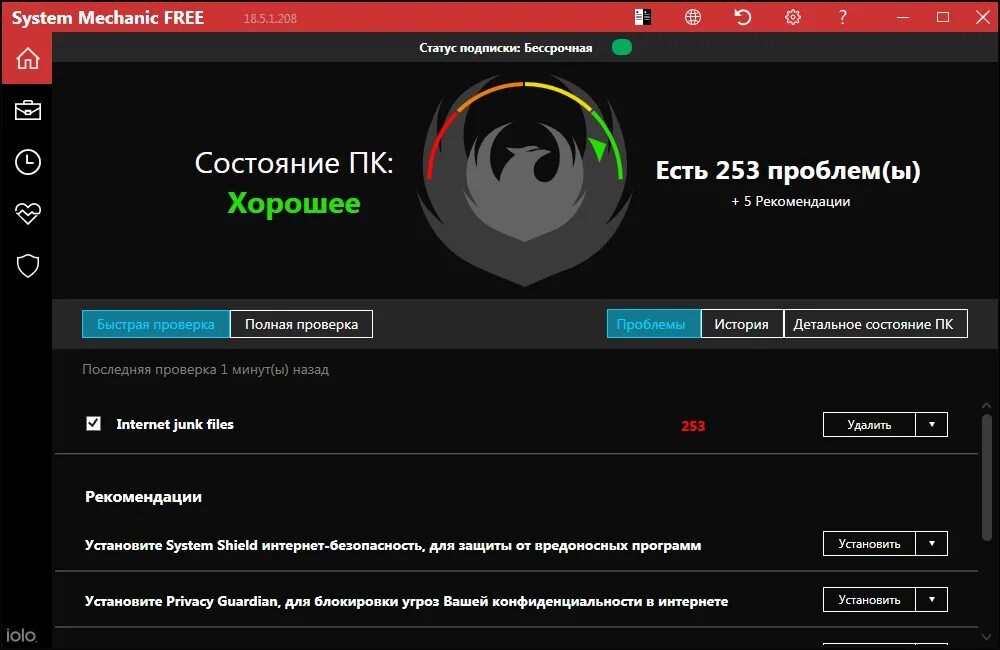Expand dropdown next to System Shield Установить
Screen dimensions: 1000x650
pyautogui.click(x=932, y=543)
